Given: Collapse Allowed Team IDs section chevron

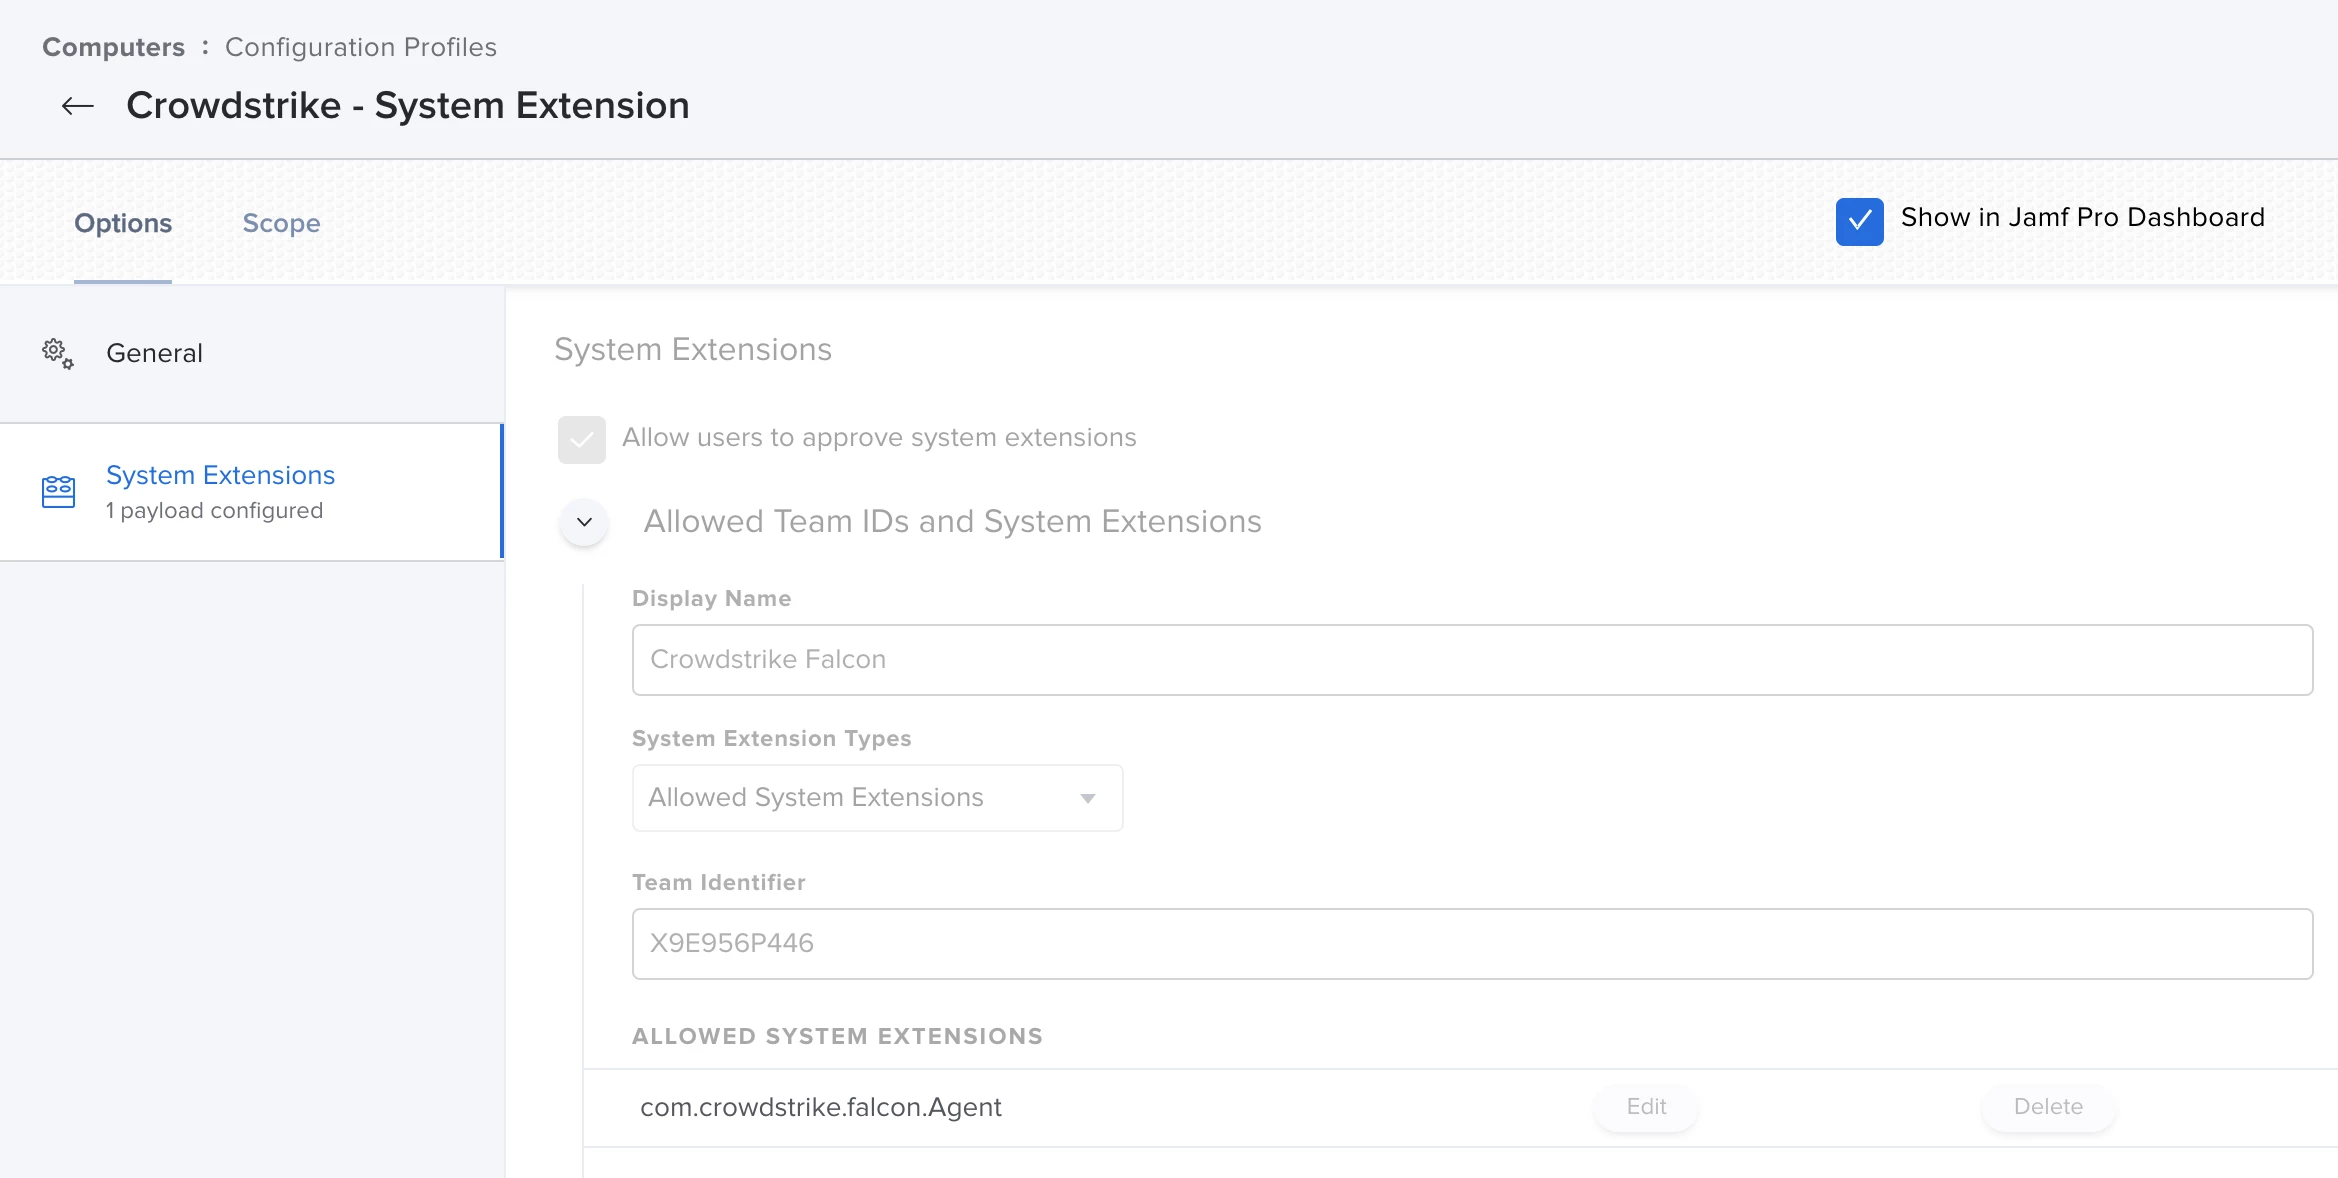Looking at the screenshot, I should tap(584, 522).
